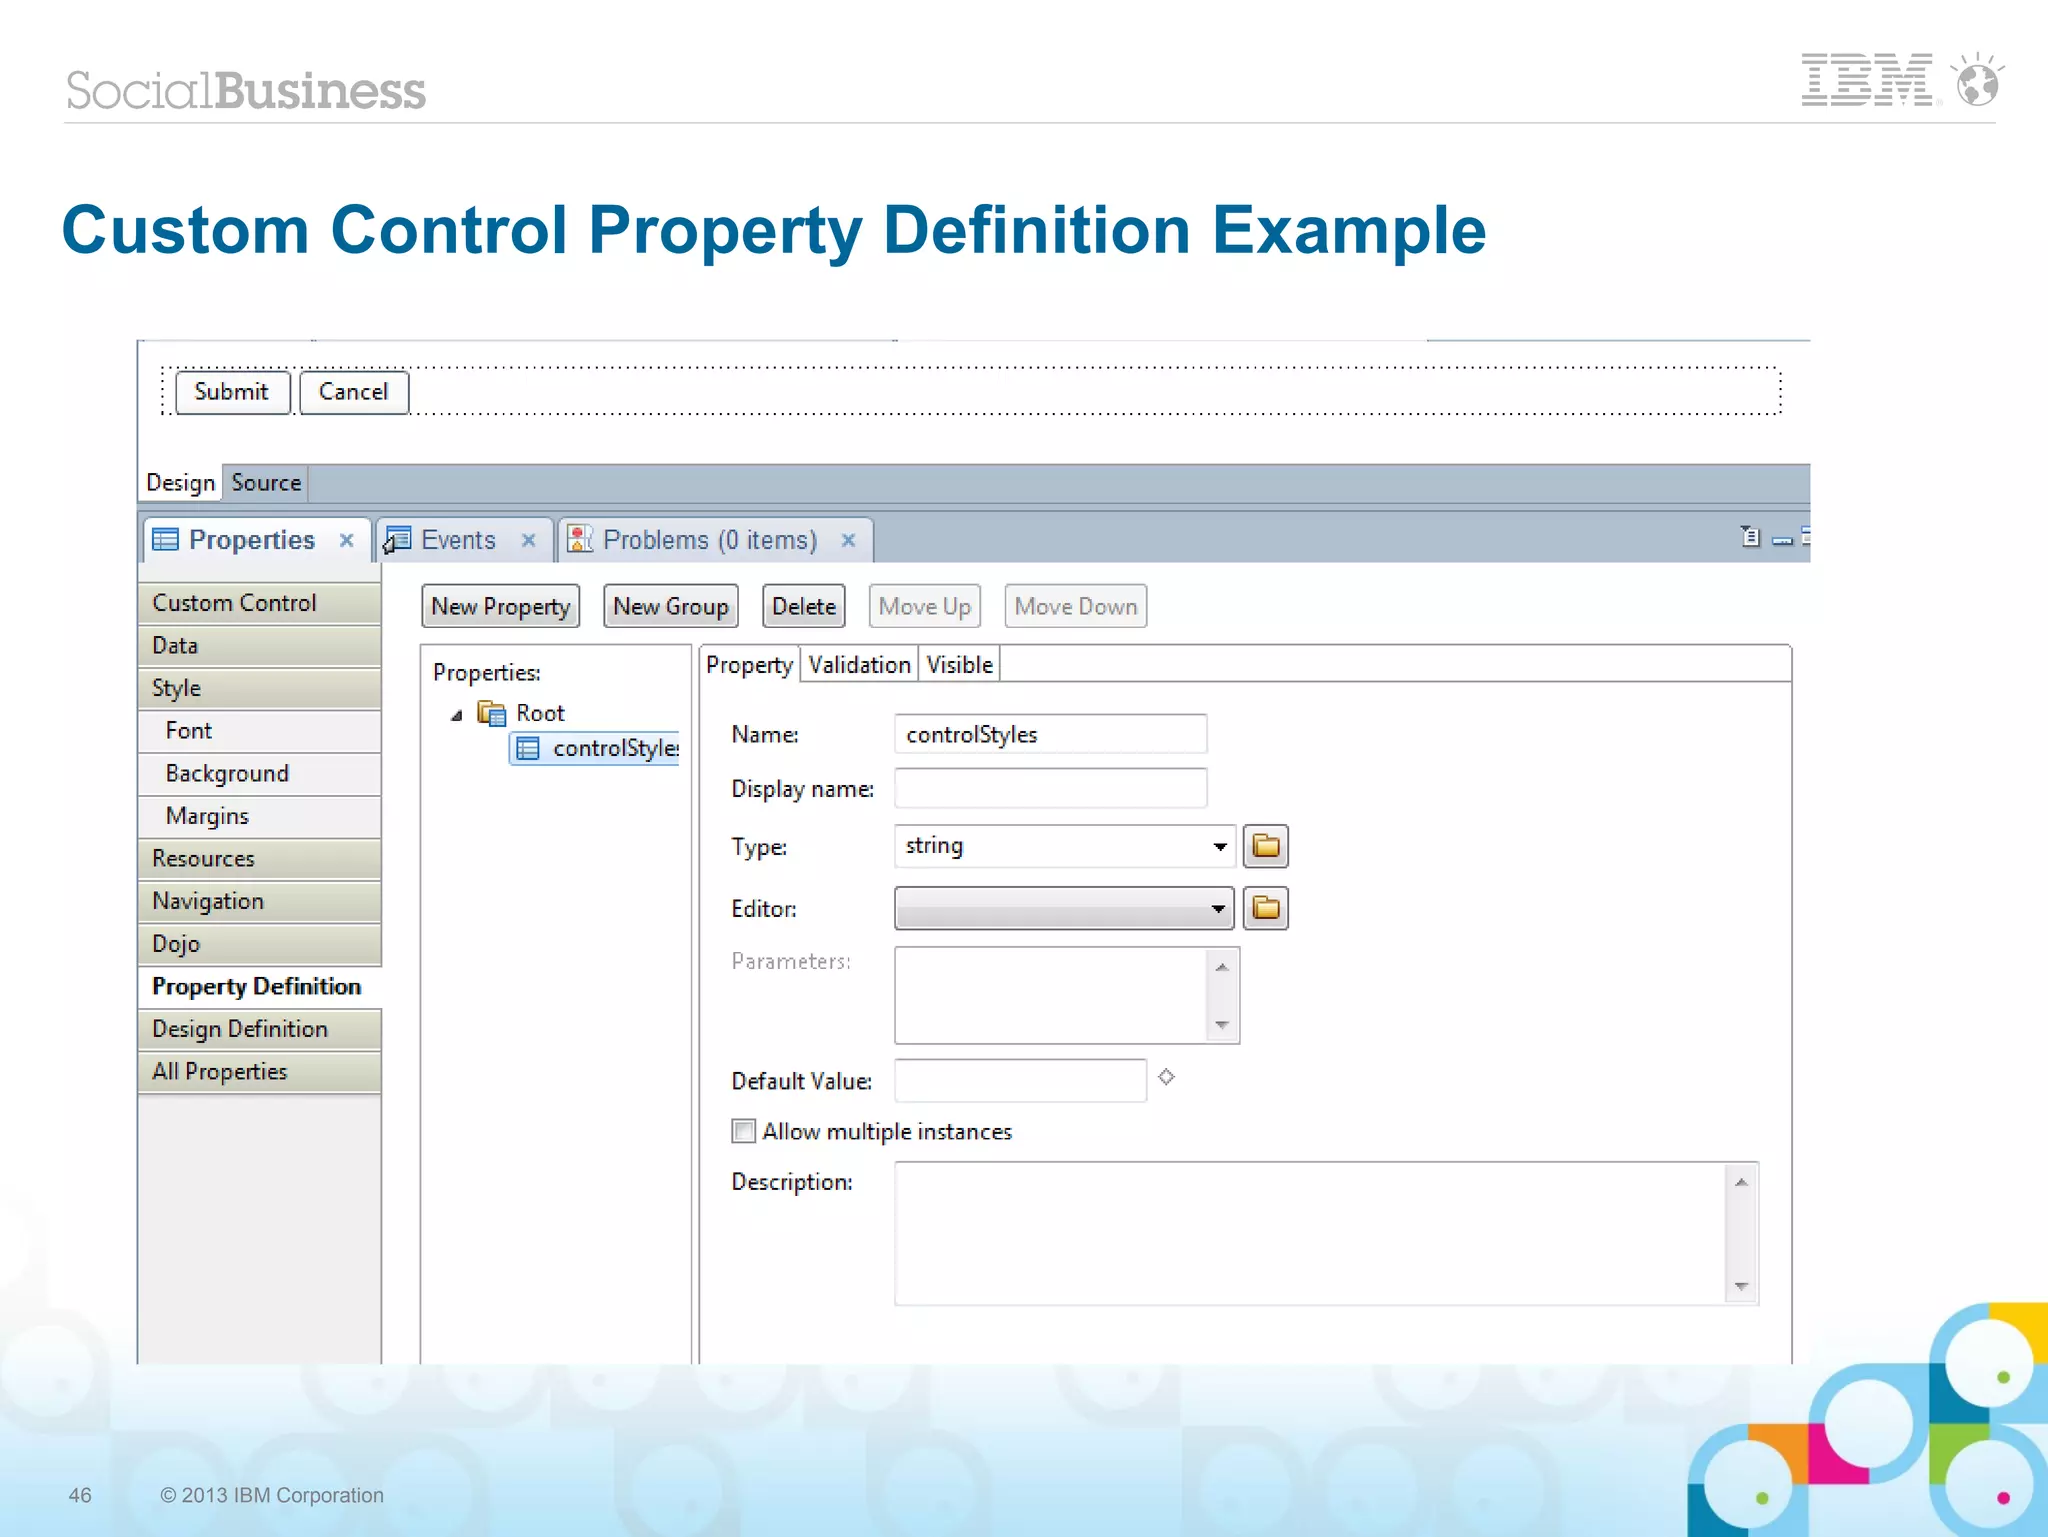The height and width of the screenshot is (1537, 2048).
Task: Click Parameters scrollbar down arrow
Action: coord(1222,1025)
